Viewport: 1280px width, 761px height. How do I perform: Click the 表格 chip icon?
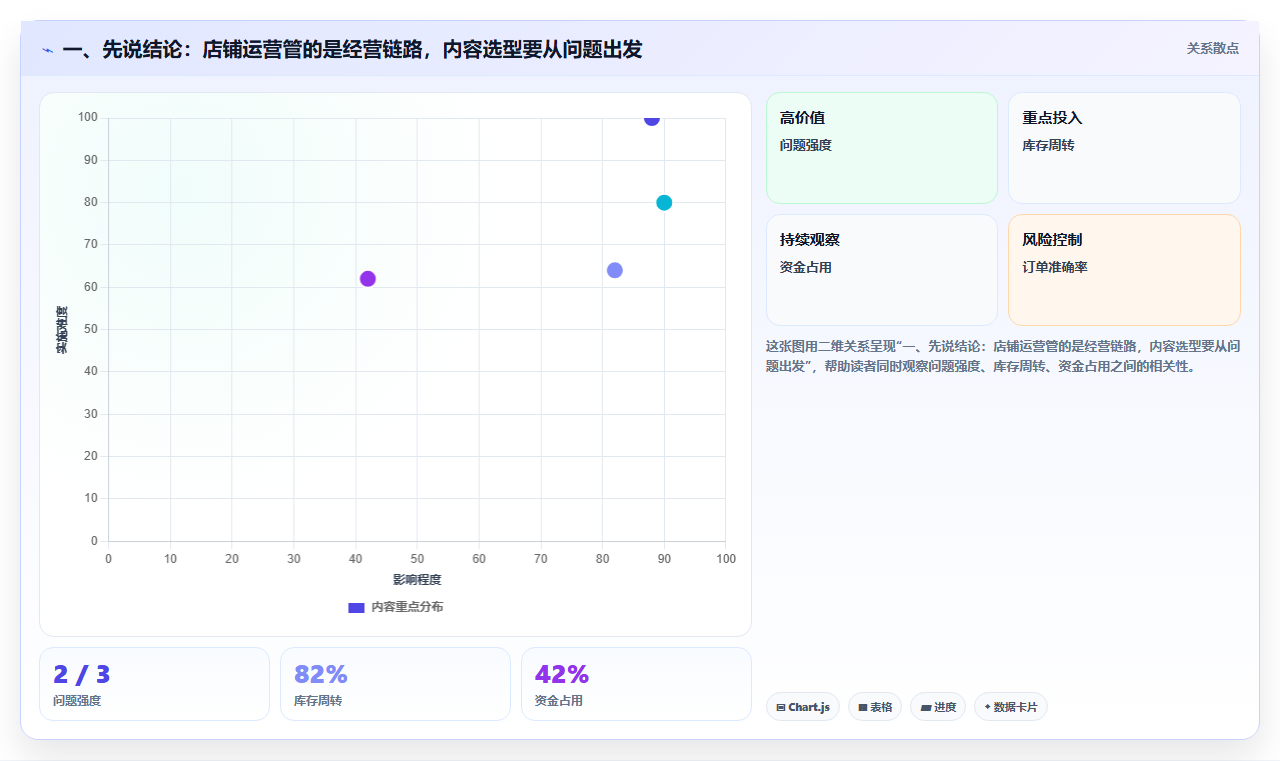(863, 708)
